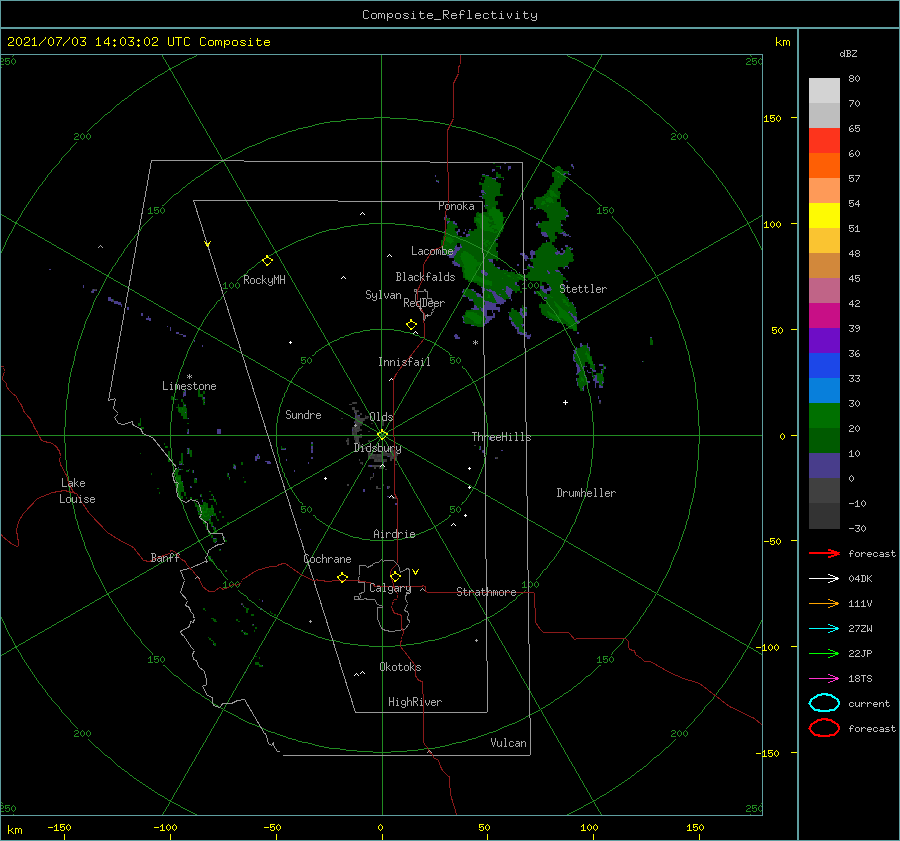
Task: Click the Banff label
Action: click(165, 557)
